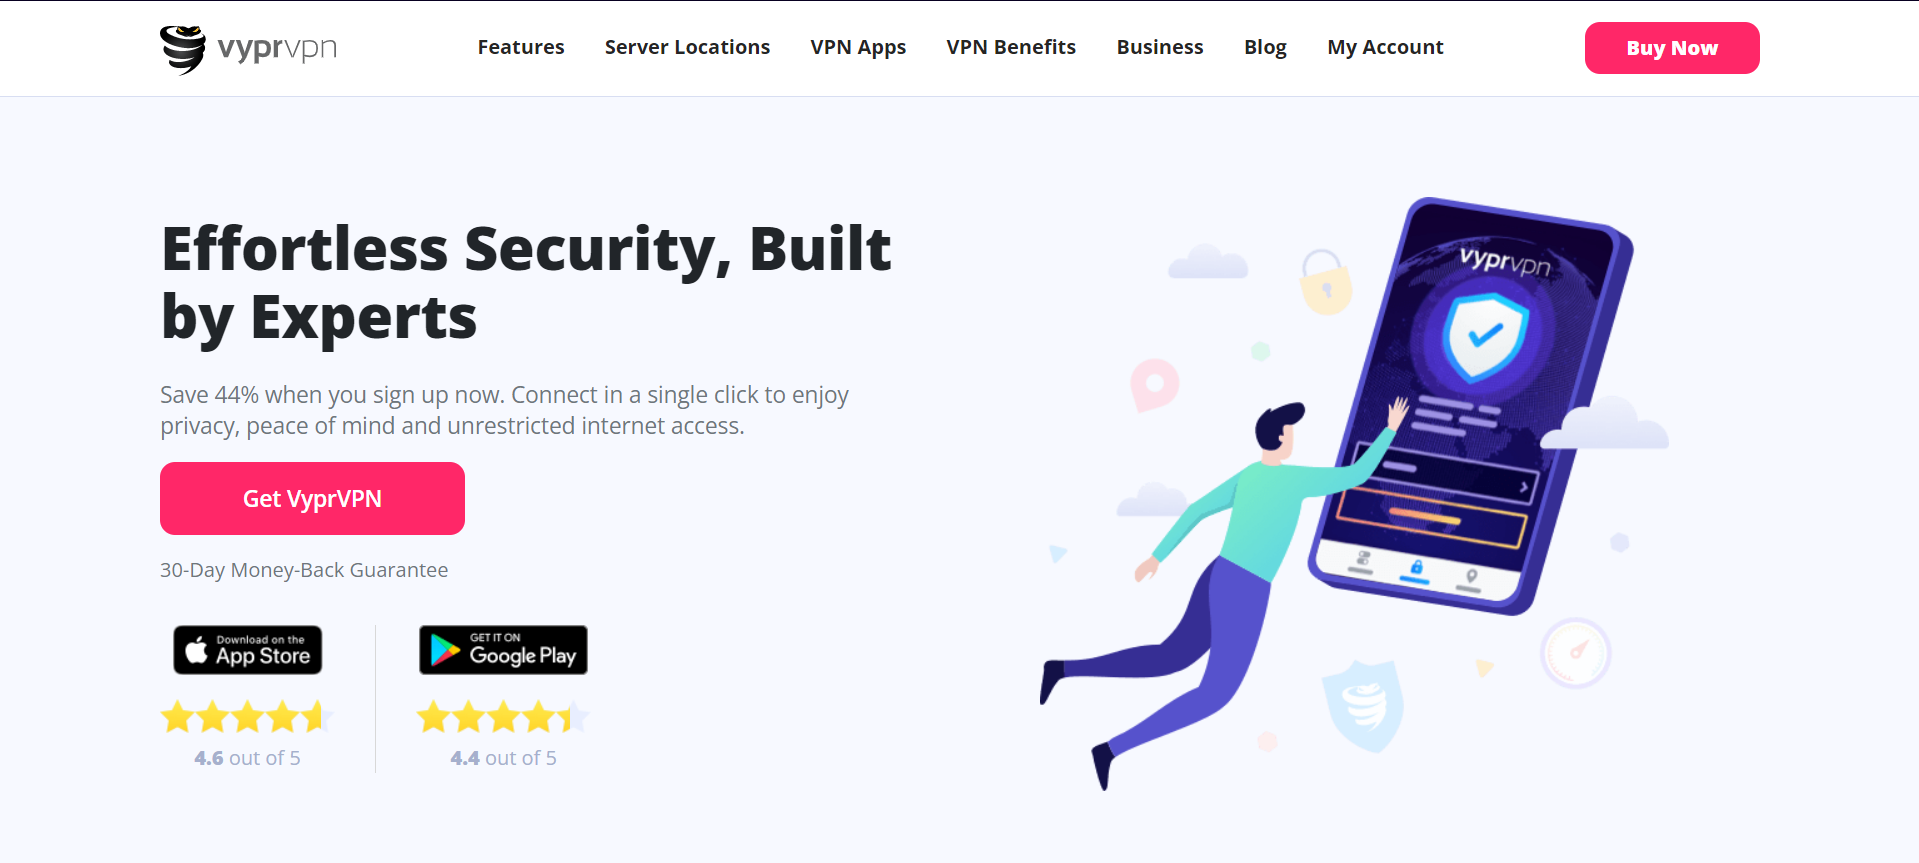Select the Business nav link
The image size is (1919, 863).
[1160, 47]
